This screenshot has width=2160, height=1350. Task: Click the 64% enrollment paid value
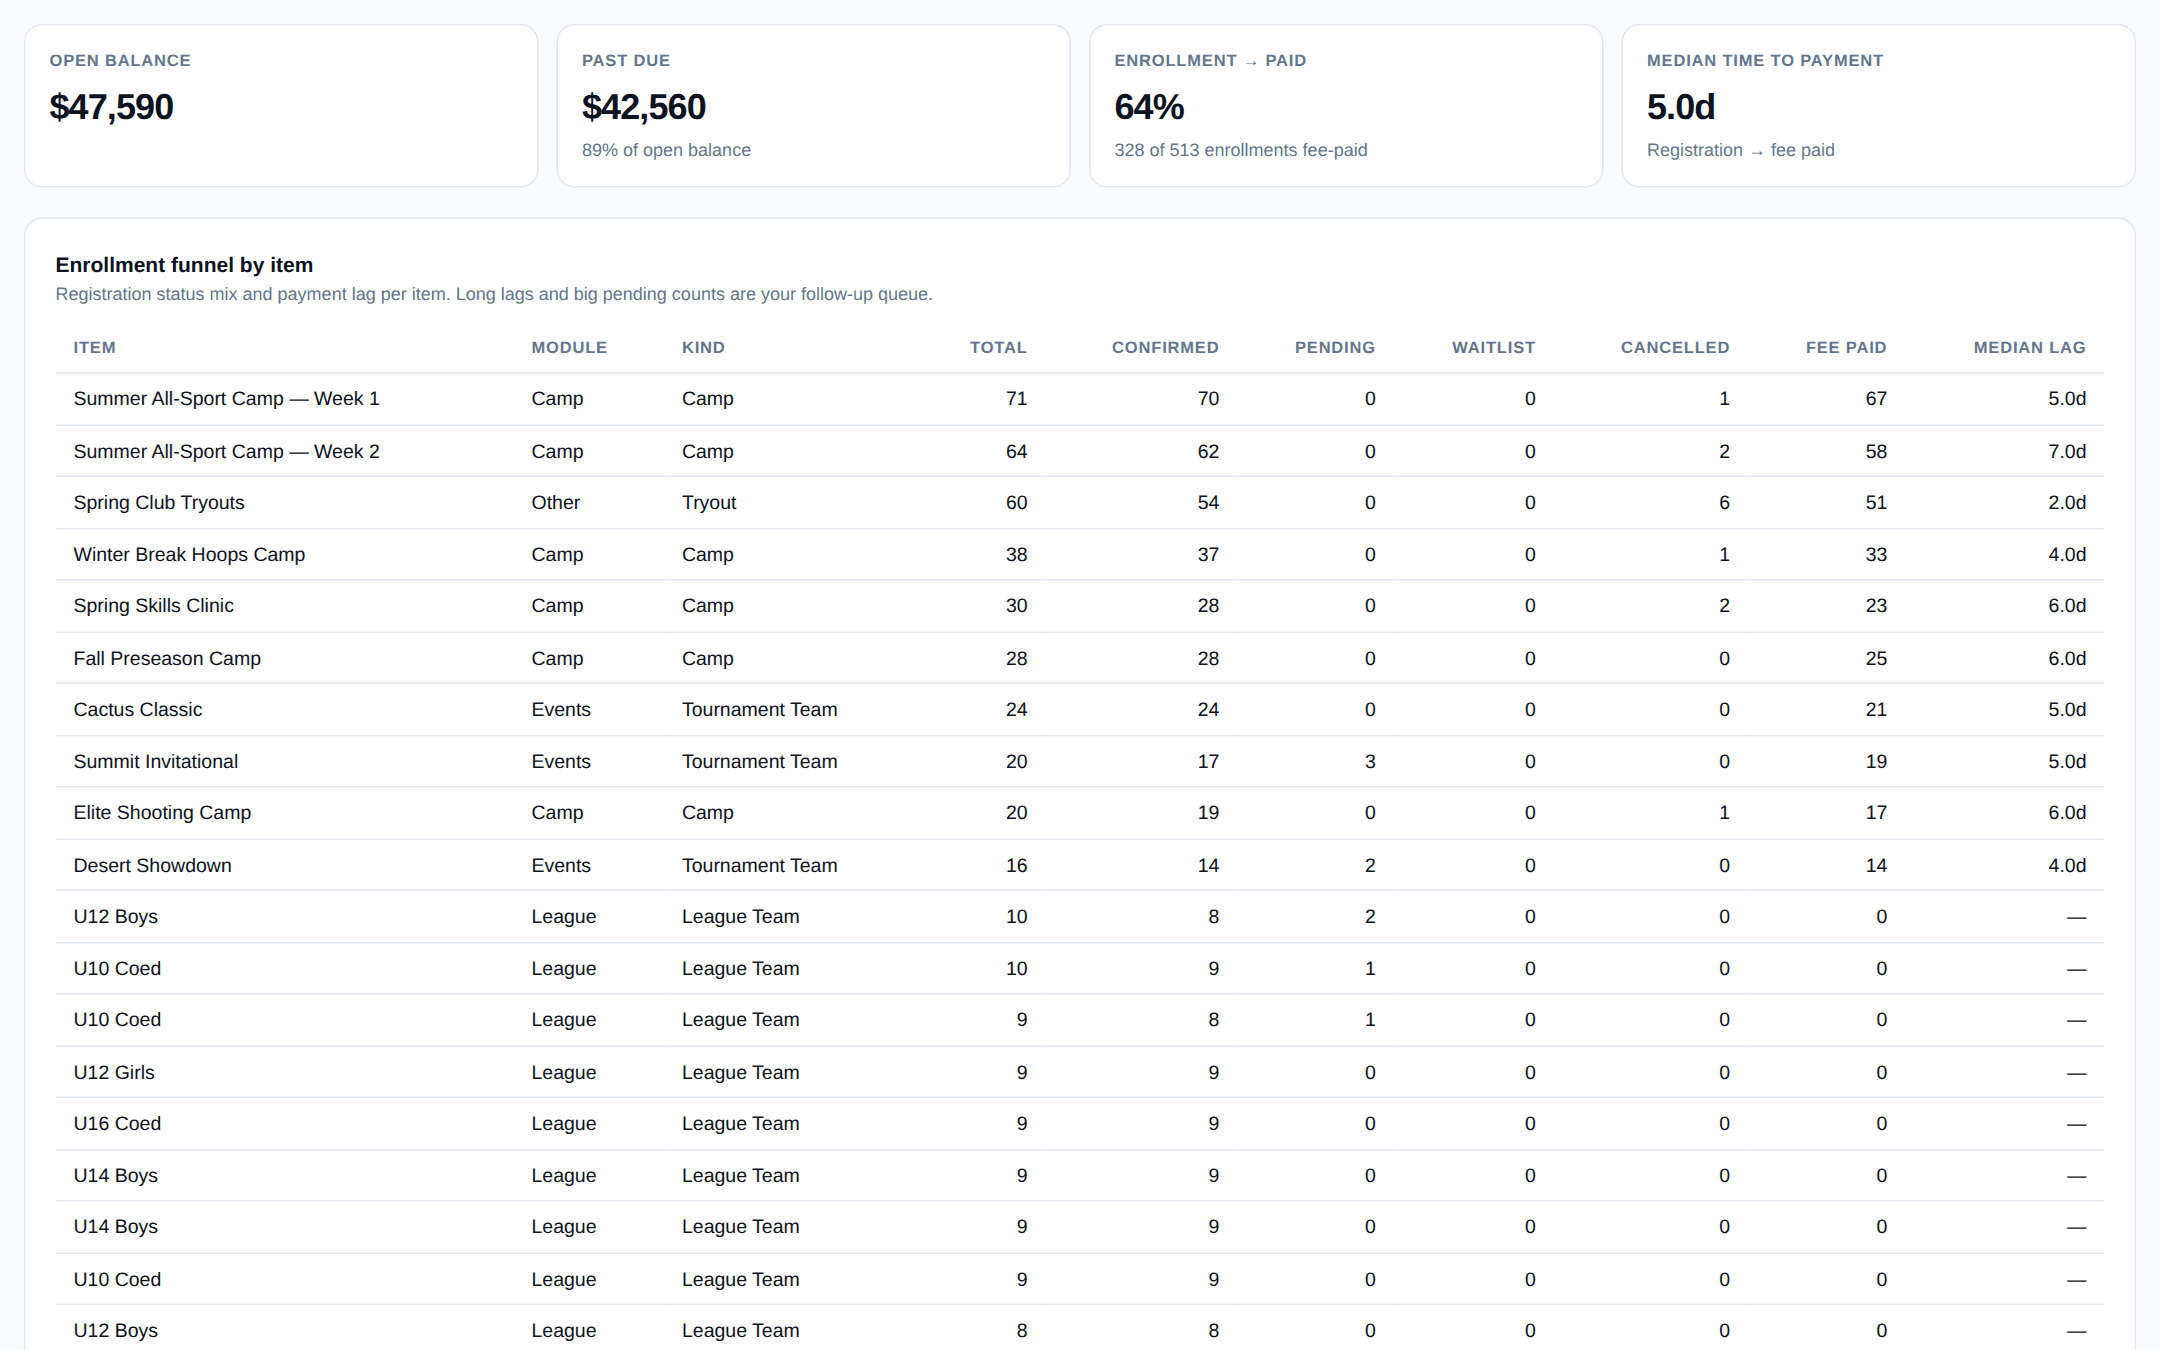click(x=1149, y=107)
